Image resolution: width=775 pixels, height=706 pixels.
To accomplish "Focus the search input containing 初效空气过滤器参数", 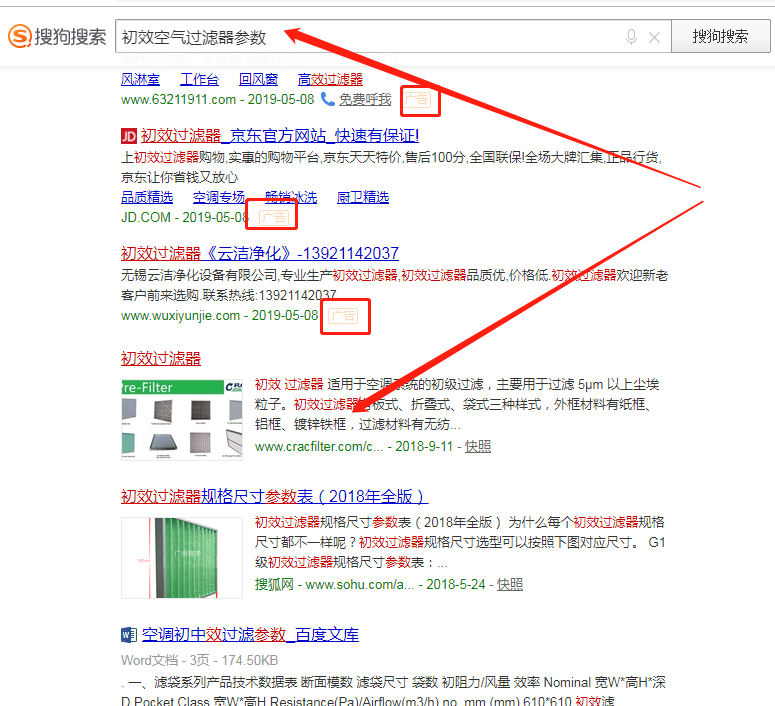I will click(393, 36).
